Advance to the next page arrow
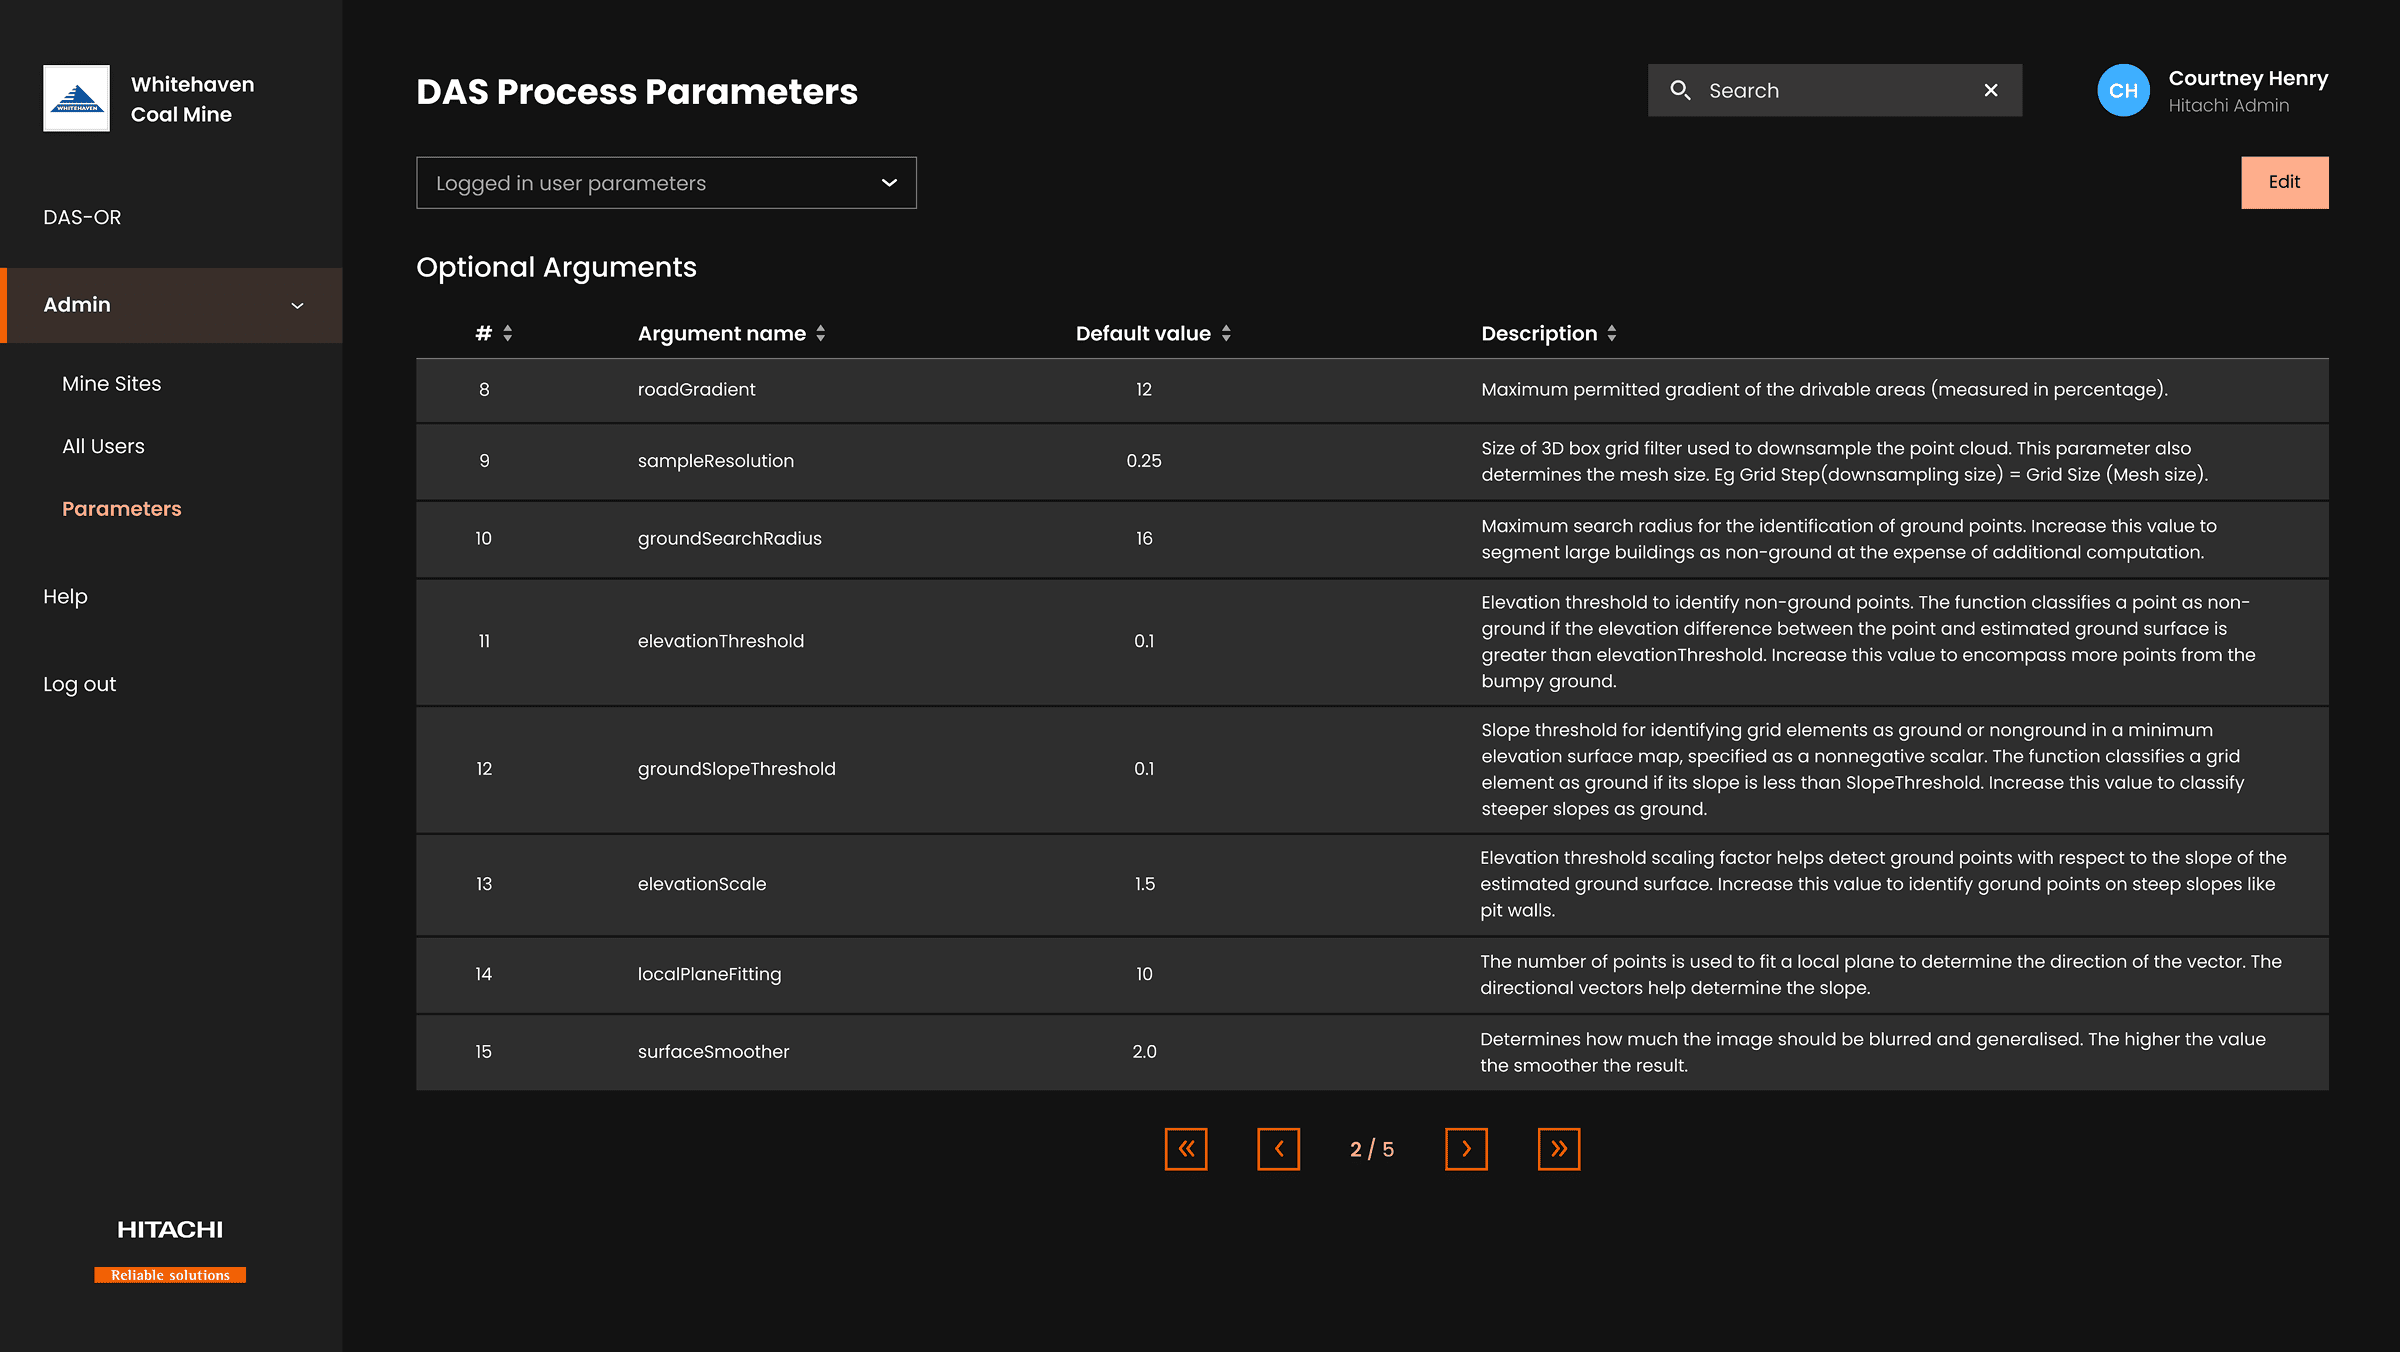 click(1466, 1149)
